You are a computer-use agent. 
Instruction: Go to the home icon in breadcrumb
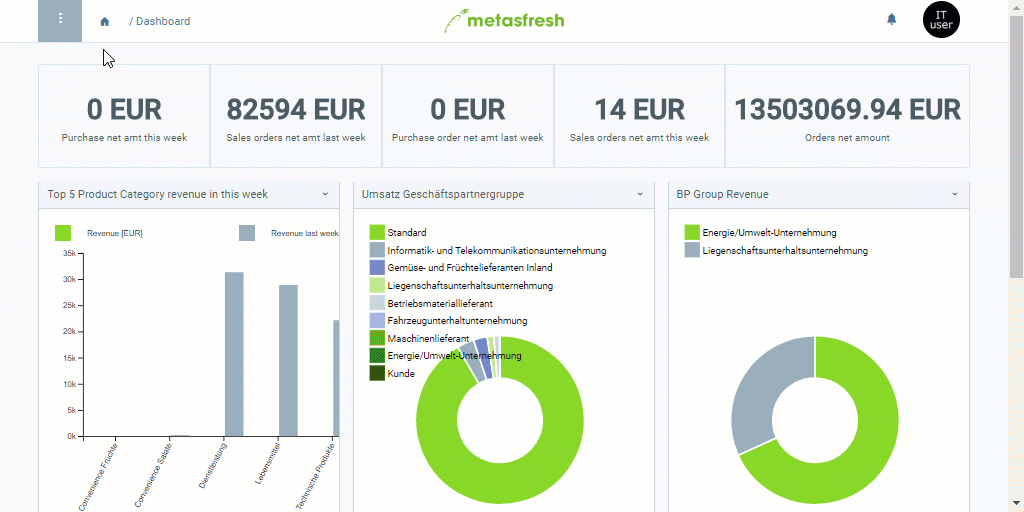click(104, 22)
